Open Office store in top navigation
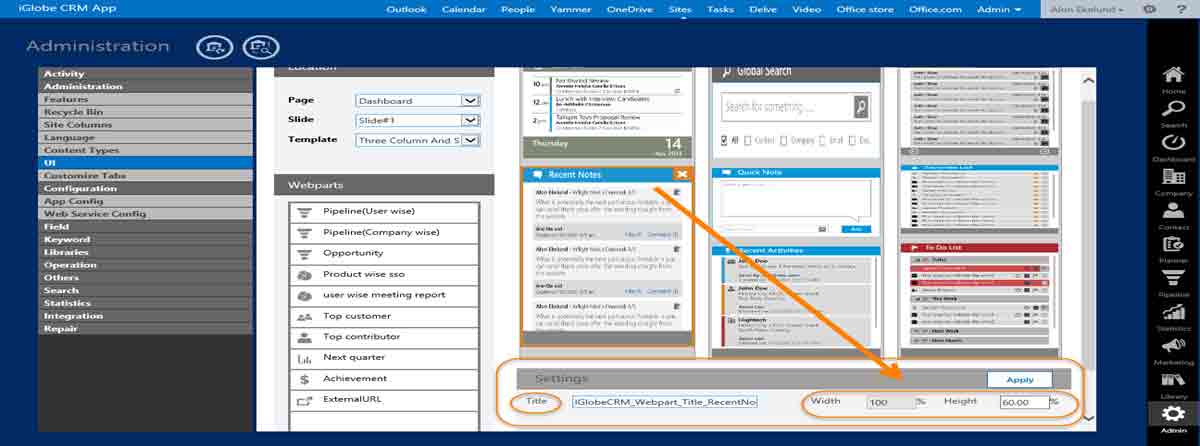The width and height of the screenshot is (1200, 446). (x=865, y=9)
